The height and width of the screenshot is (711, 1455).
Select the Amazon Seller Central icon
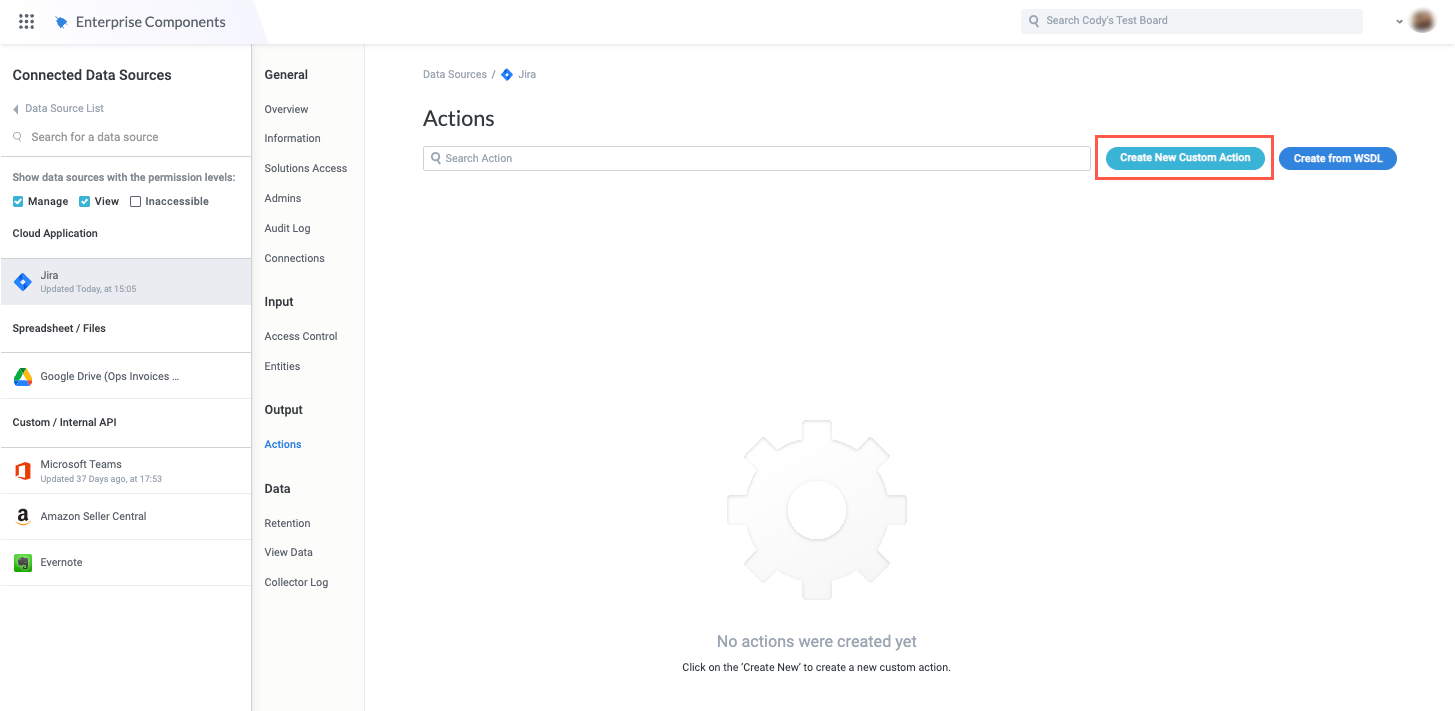tap(22, 516)
